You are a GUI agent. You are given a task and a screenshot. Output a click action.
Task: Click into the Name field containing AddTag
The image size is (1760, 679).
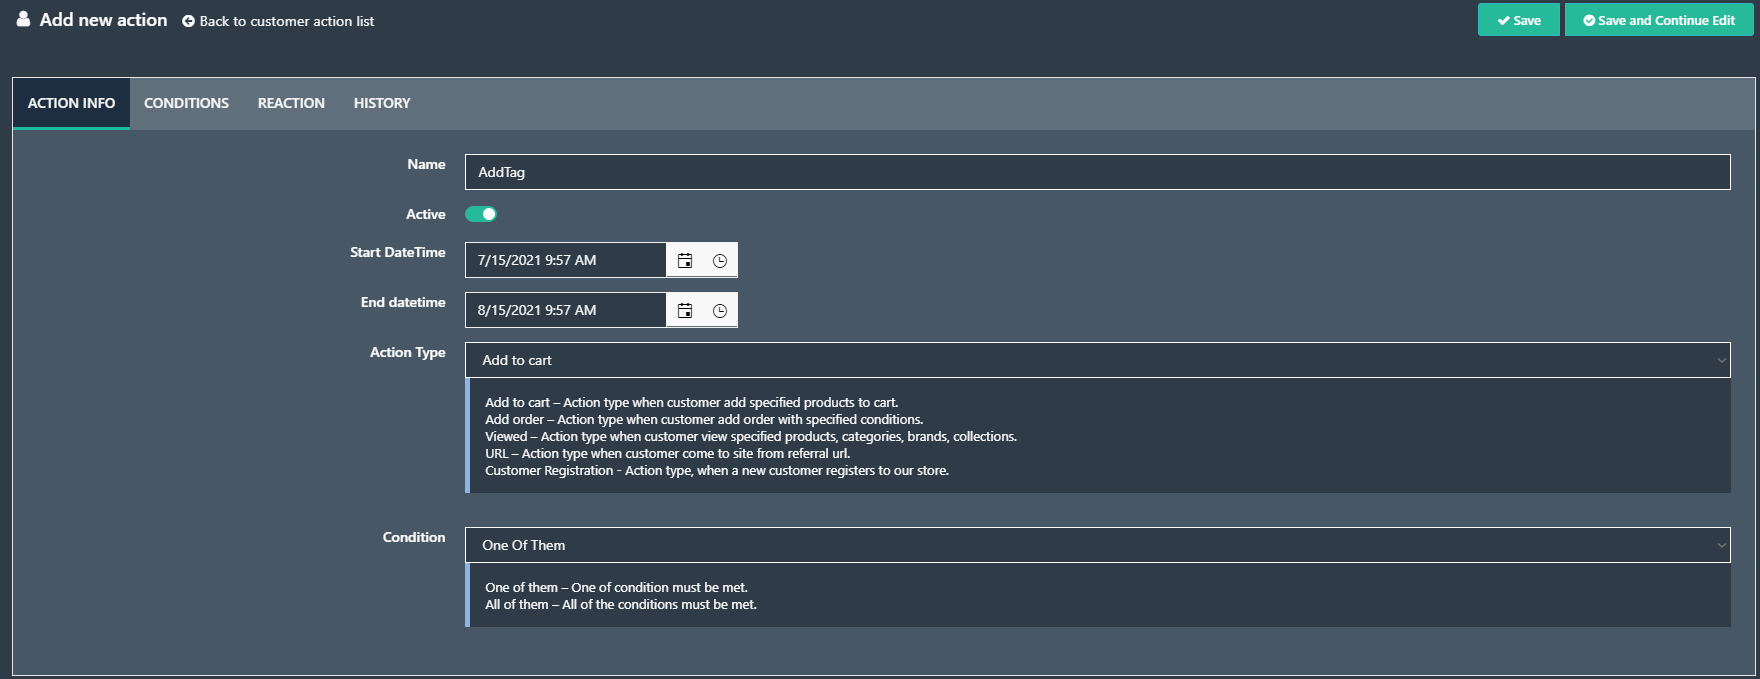tap(1097, 172)
